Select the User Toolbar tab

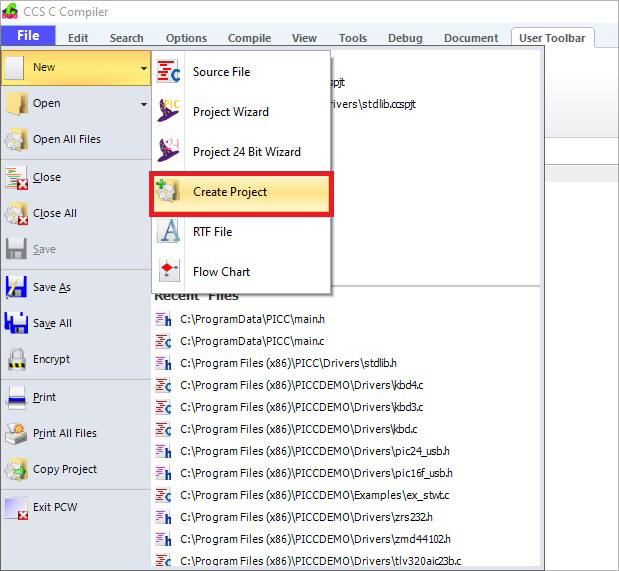pos(552,38)
